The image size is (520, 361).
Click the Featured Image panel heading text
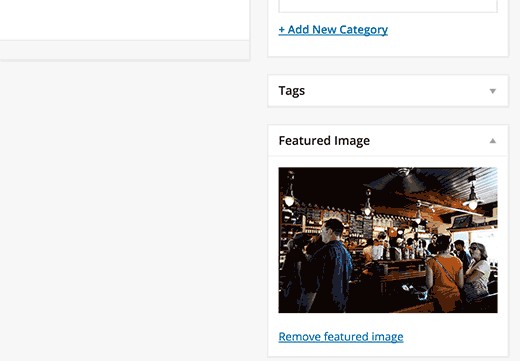tap(324, 141)
